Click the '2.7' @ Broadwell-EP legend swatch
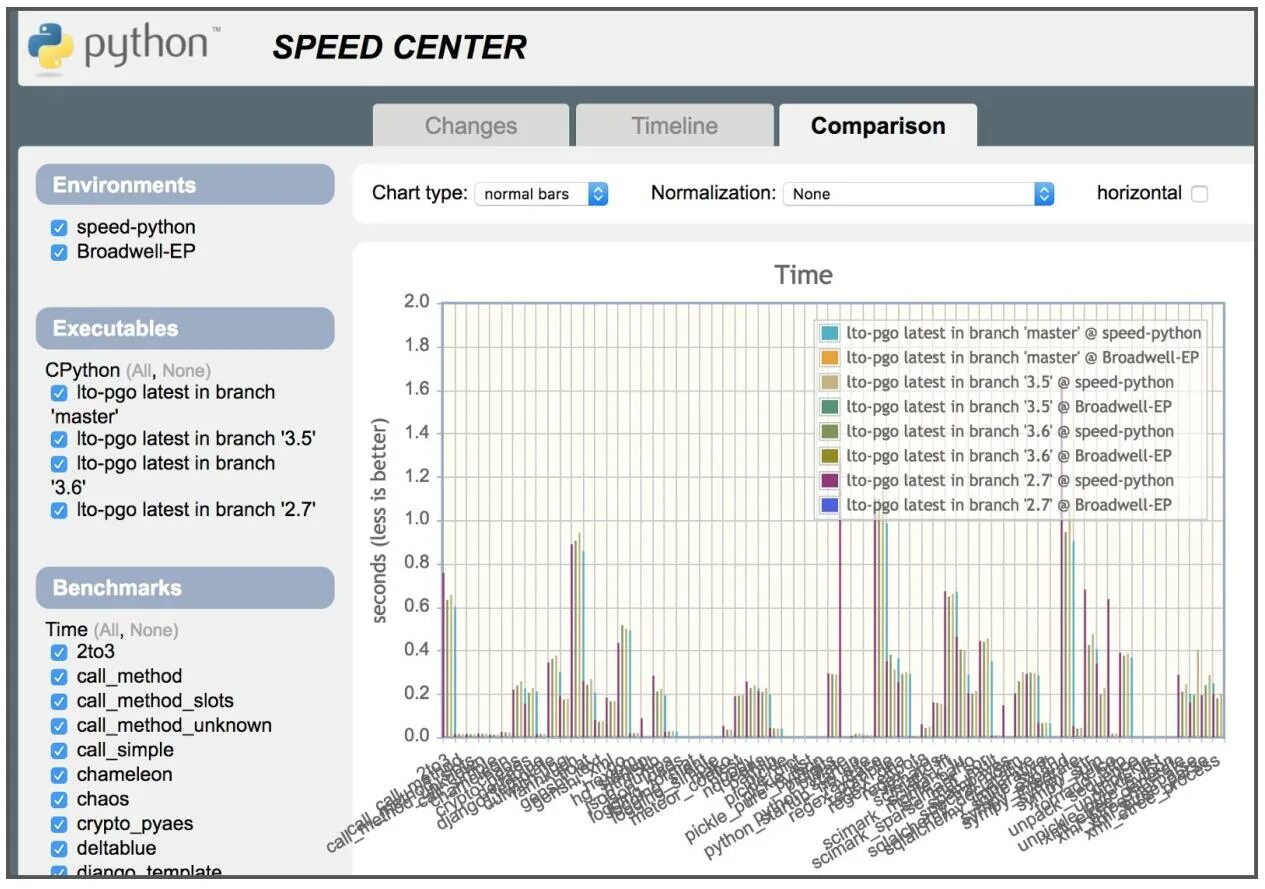Viewport: 1265px width, 889px height. click(x=829, y=505)
